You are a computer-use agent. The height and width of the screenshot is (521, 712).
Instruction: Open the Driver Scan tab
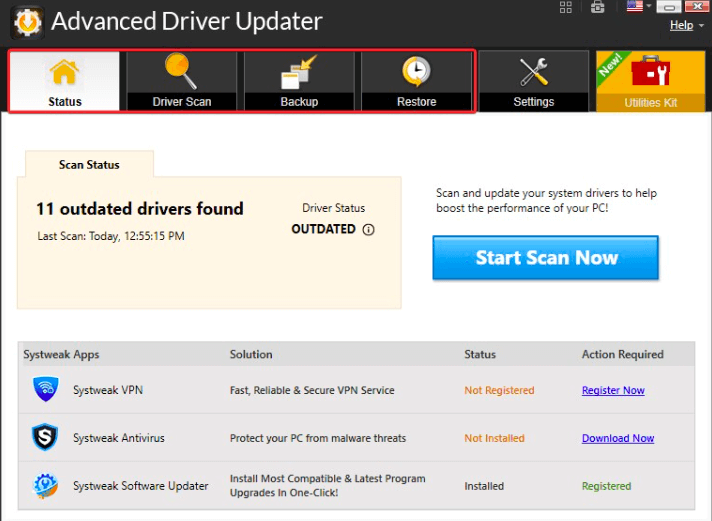pyautogui.click(x=182, y=81)
